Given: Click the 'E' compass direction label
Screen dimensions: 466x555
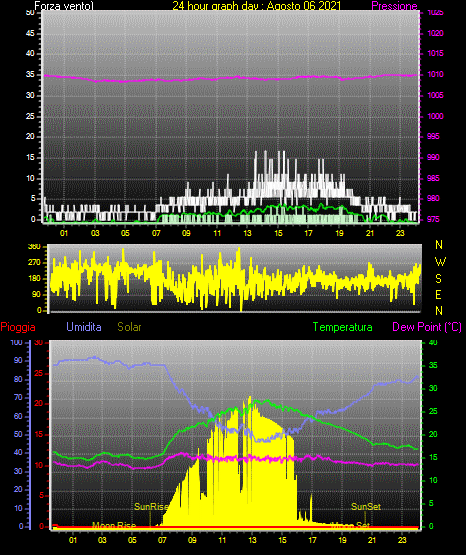Looking at the screenshot, I should click(438, 295).
